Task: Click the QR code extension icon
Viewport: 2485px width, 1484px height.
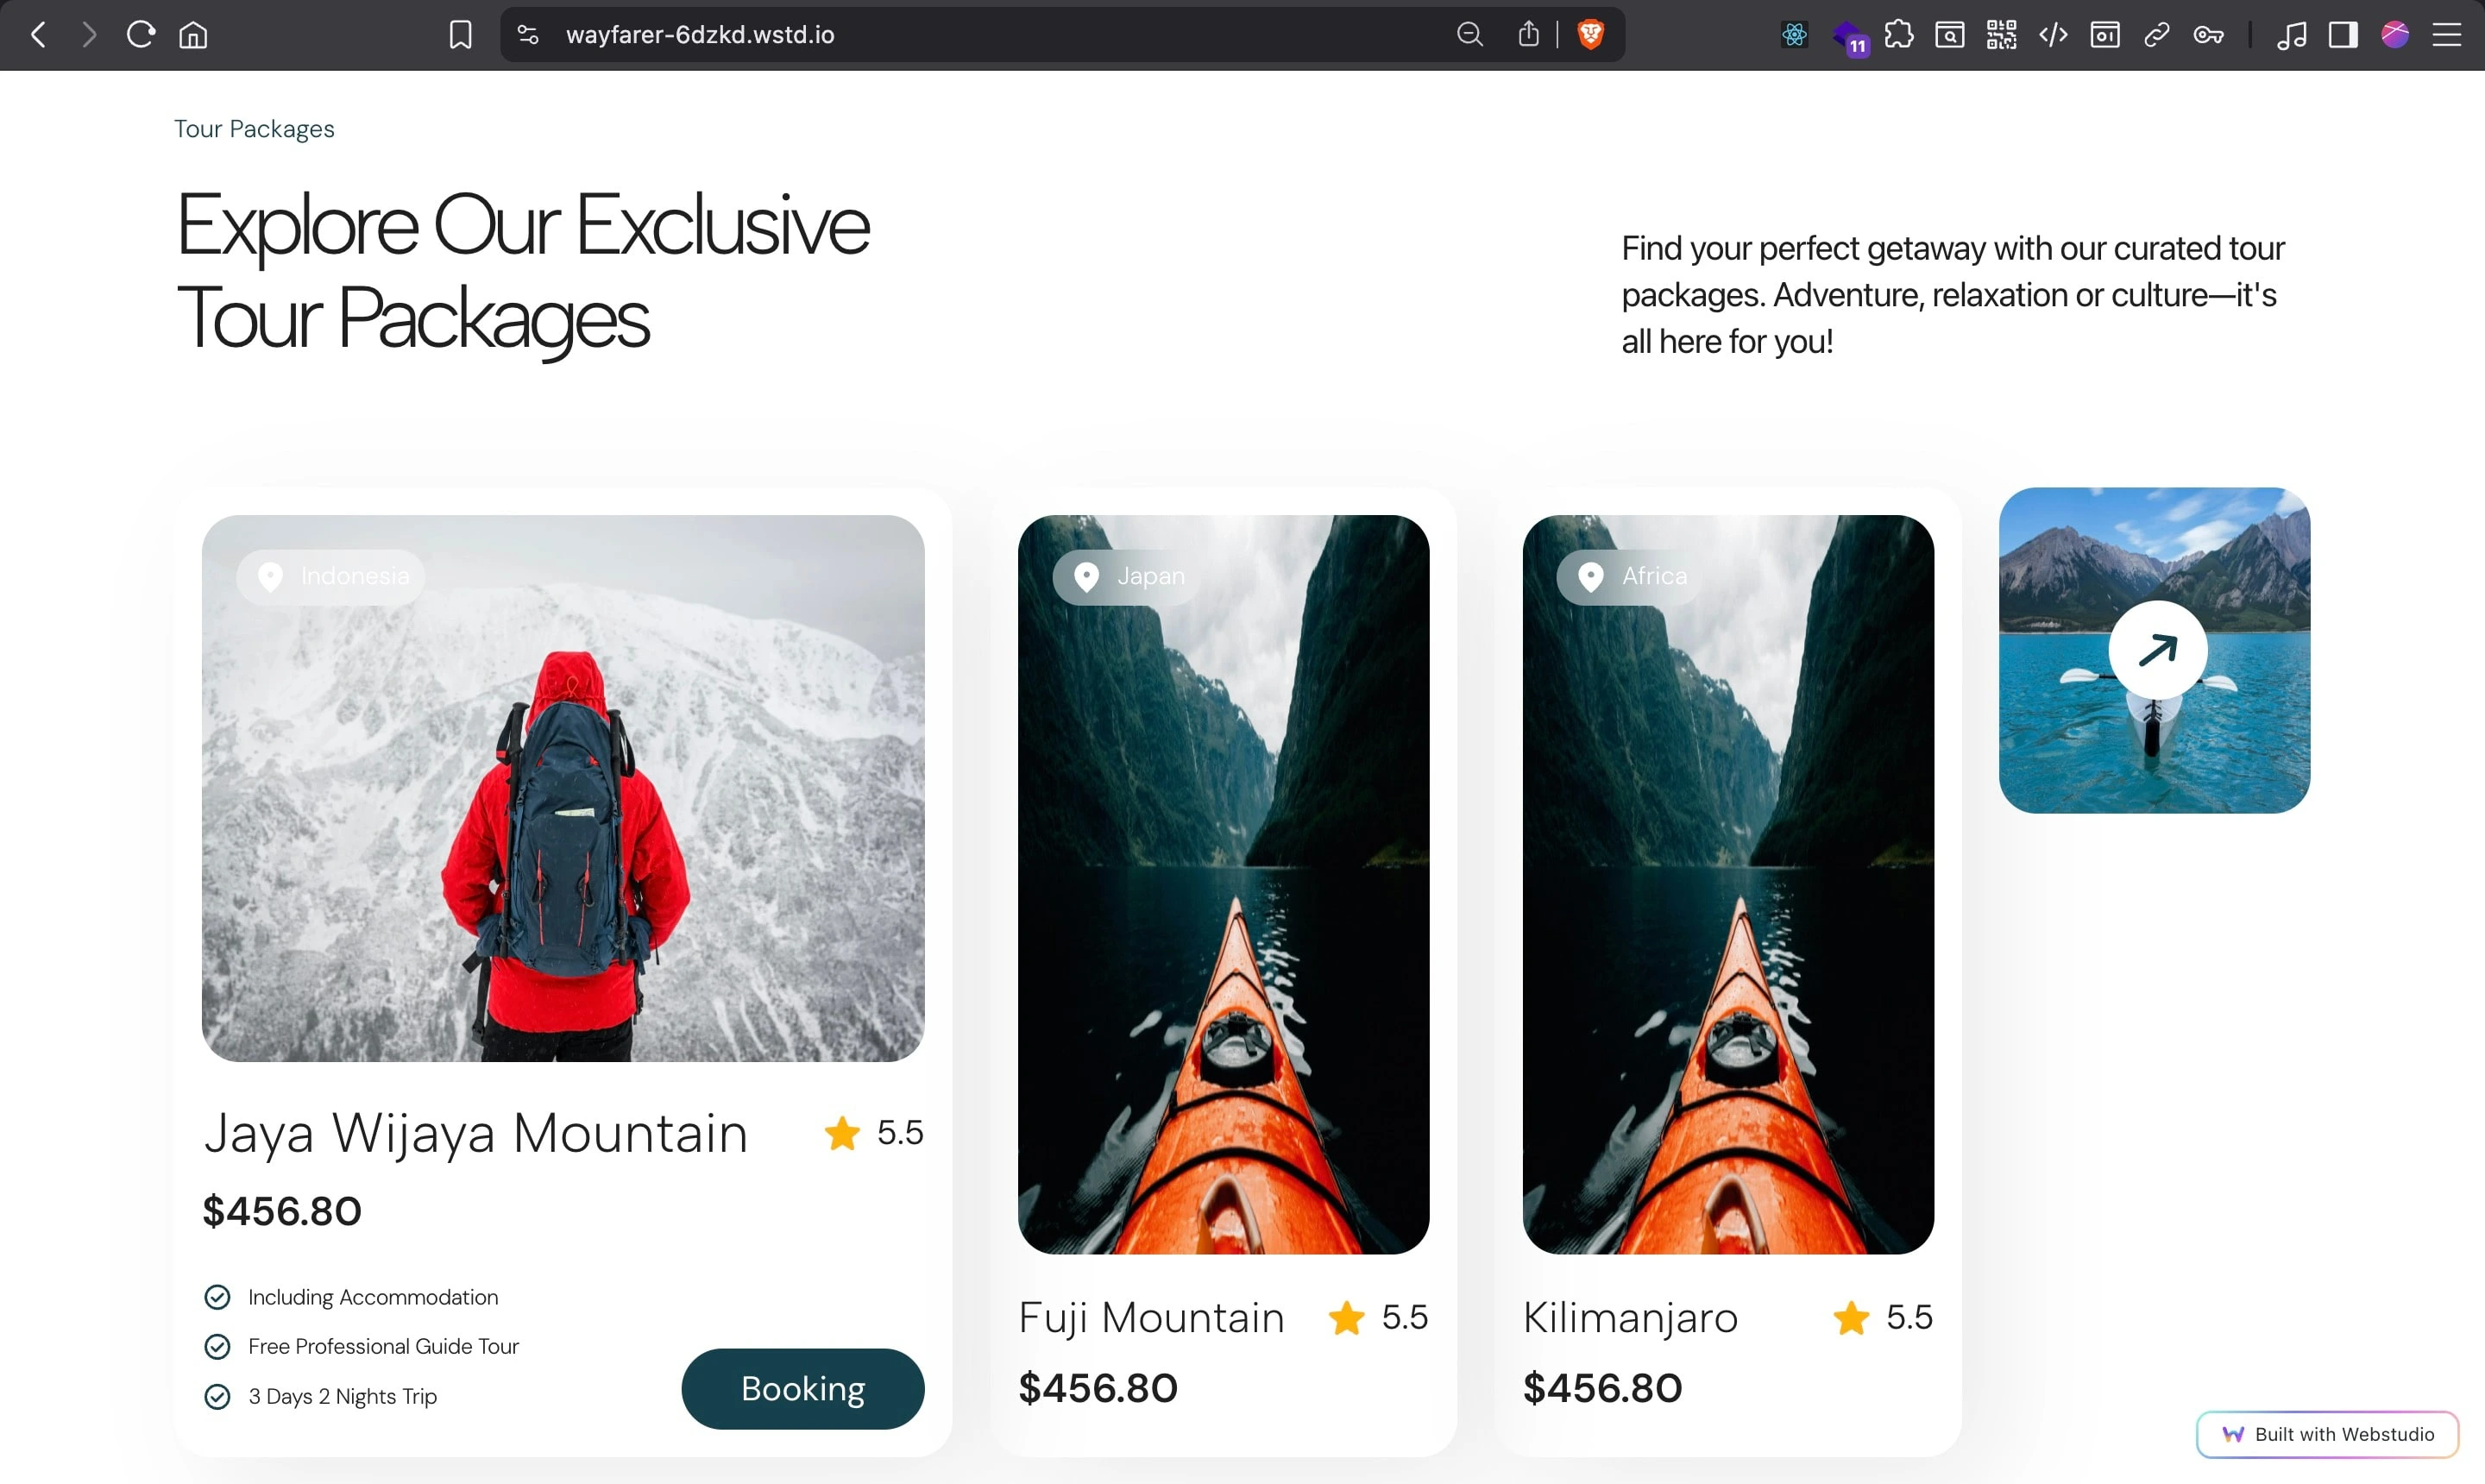Action: (x=2001, y=35)
